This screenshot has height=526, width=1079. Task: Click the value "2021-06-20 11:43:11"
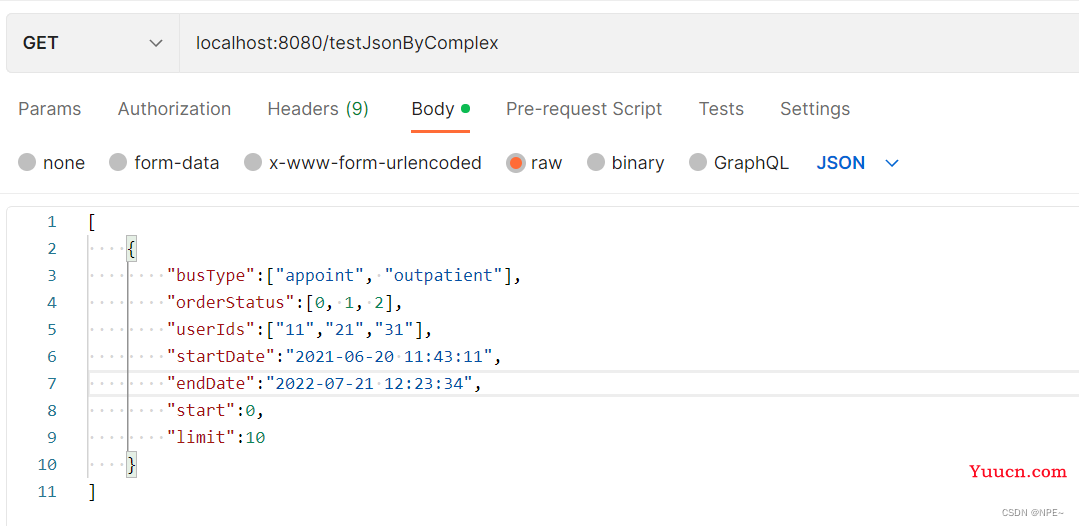point(389,357)
